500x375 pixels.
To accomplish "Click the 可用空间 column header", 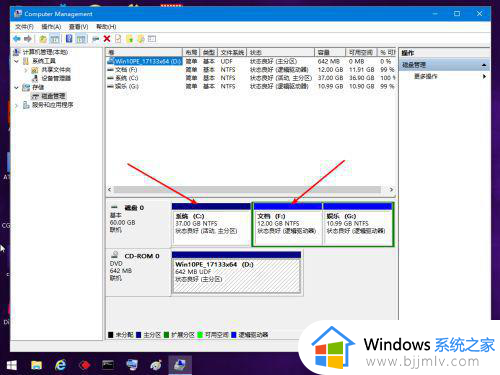I will click(361, 52).
